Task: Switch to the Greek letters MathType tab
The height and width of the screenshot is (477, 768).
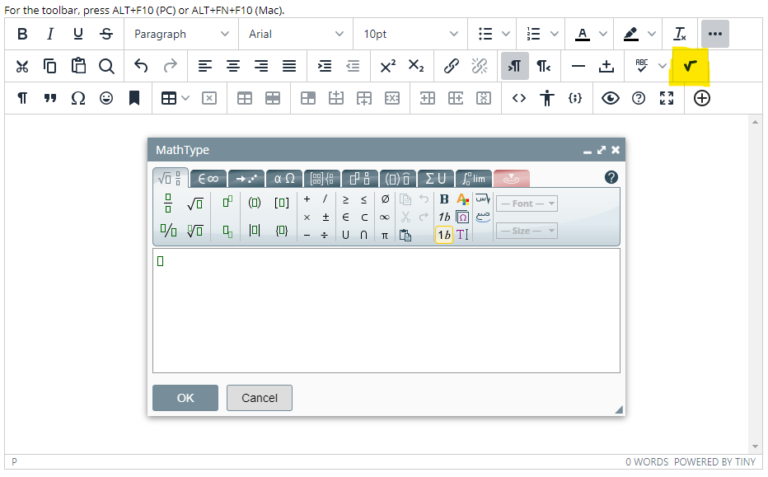Action: pos(284,178)
